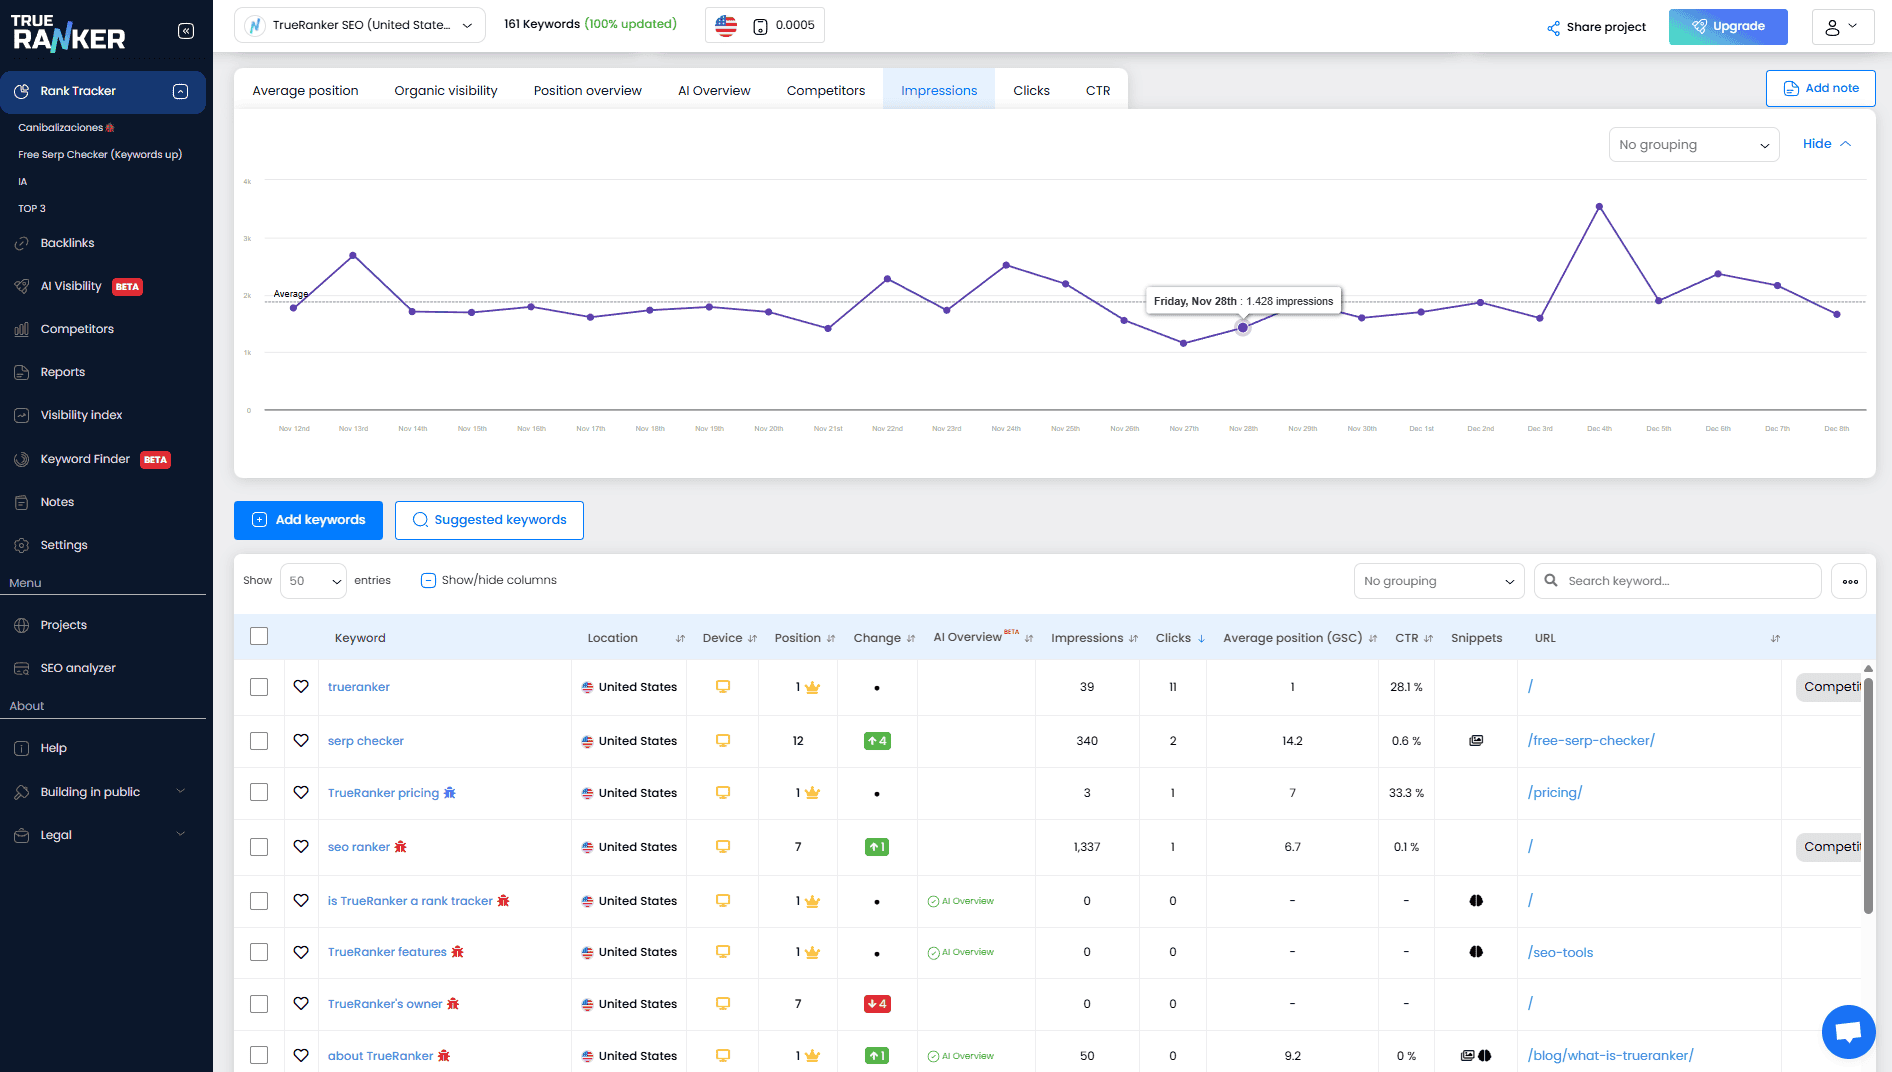Expand the TrueRanker SEO project selector

[360, 26]
